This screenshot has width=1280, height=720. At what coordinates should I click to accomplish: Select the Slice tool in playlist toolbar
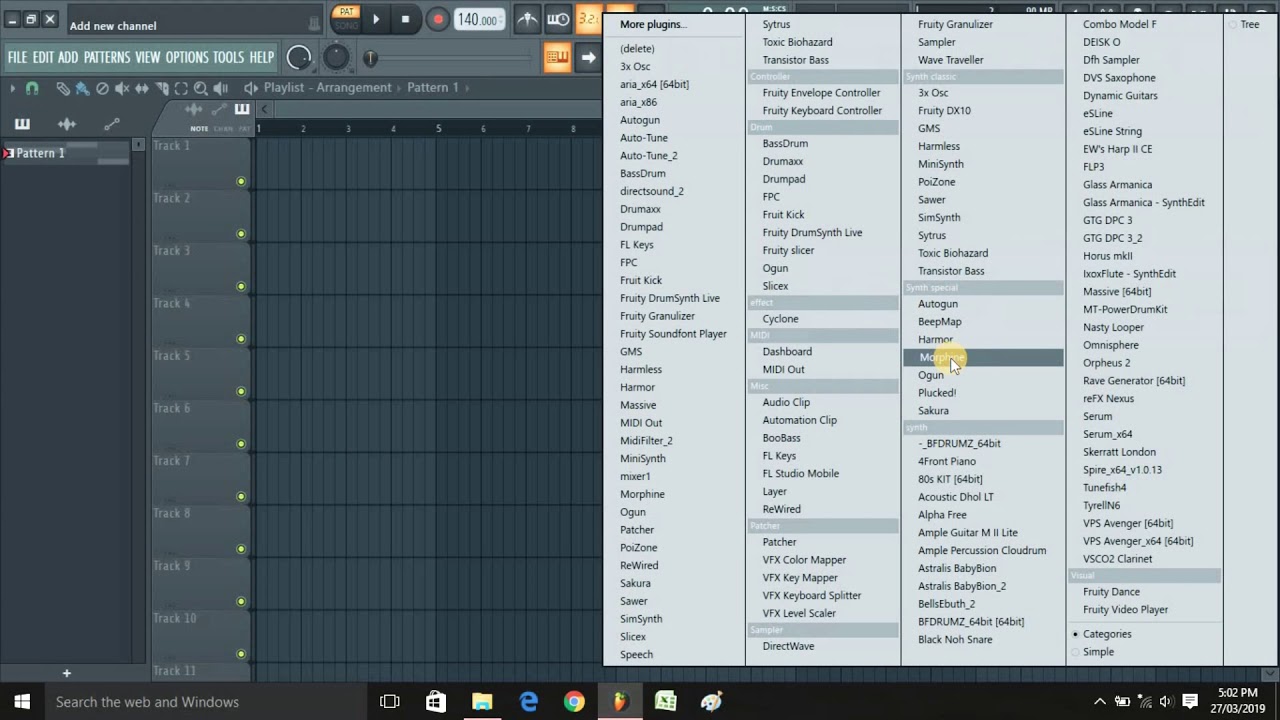(162, 88)
